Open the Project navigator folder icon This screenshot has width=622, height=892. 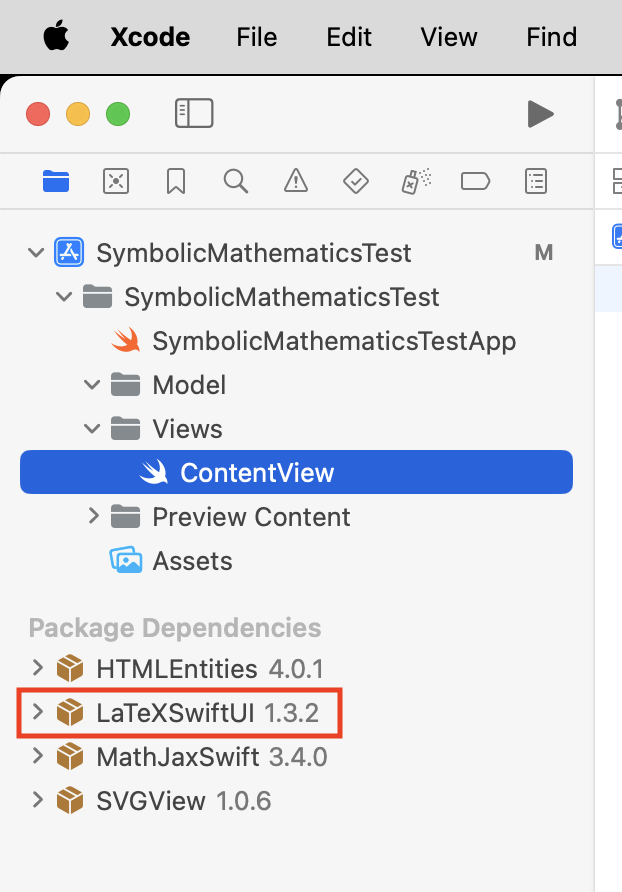coord(56,181)
